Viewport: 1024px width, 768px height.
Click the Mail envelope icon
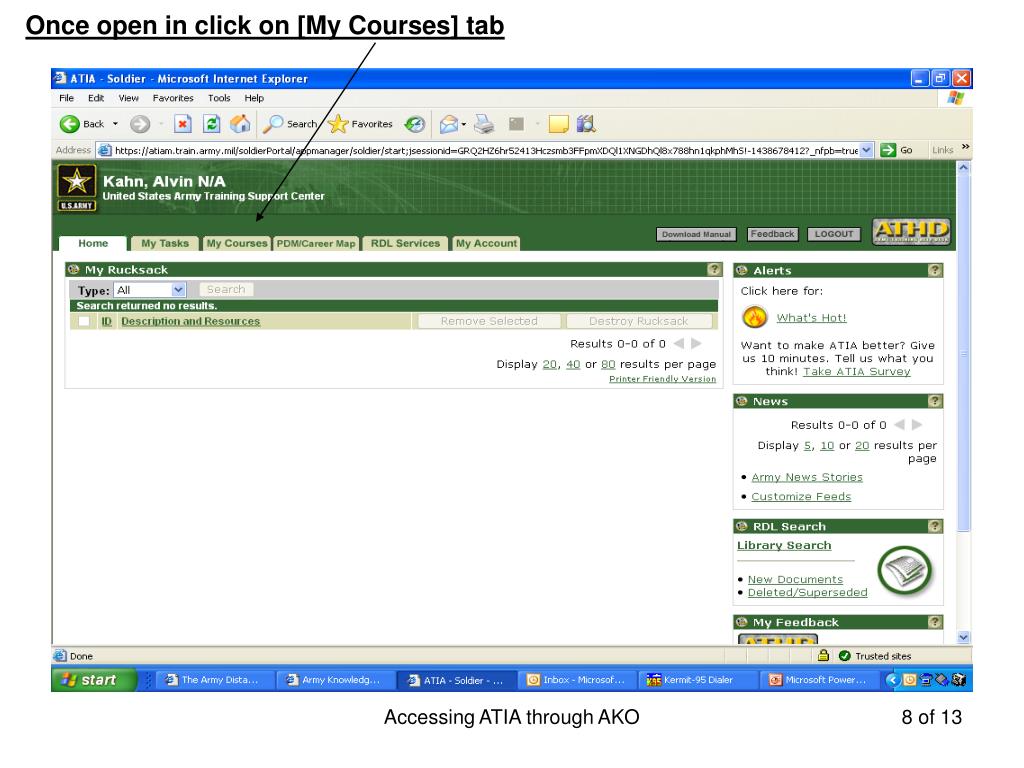[x=449, y=124]
